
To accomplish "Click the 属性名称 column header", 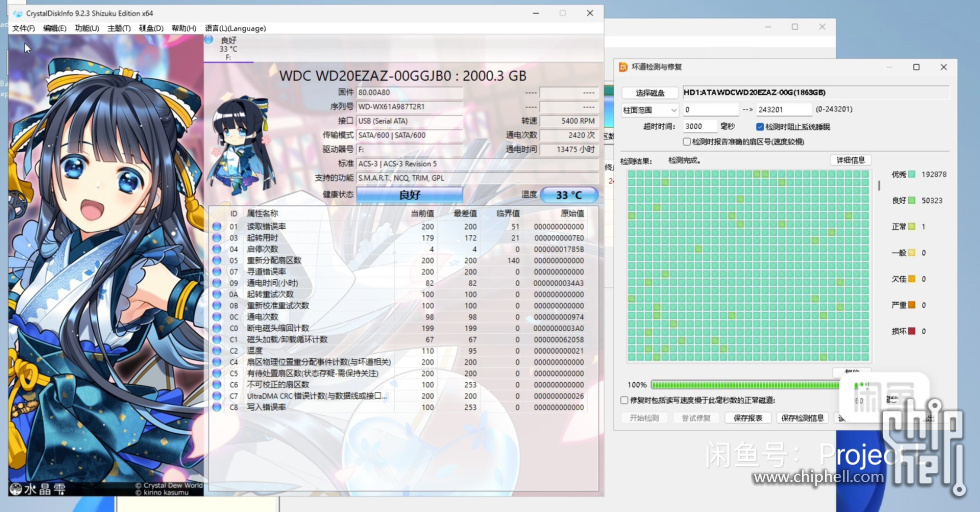I will tap(262, 214).
